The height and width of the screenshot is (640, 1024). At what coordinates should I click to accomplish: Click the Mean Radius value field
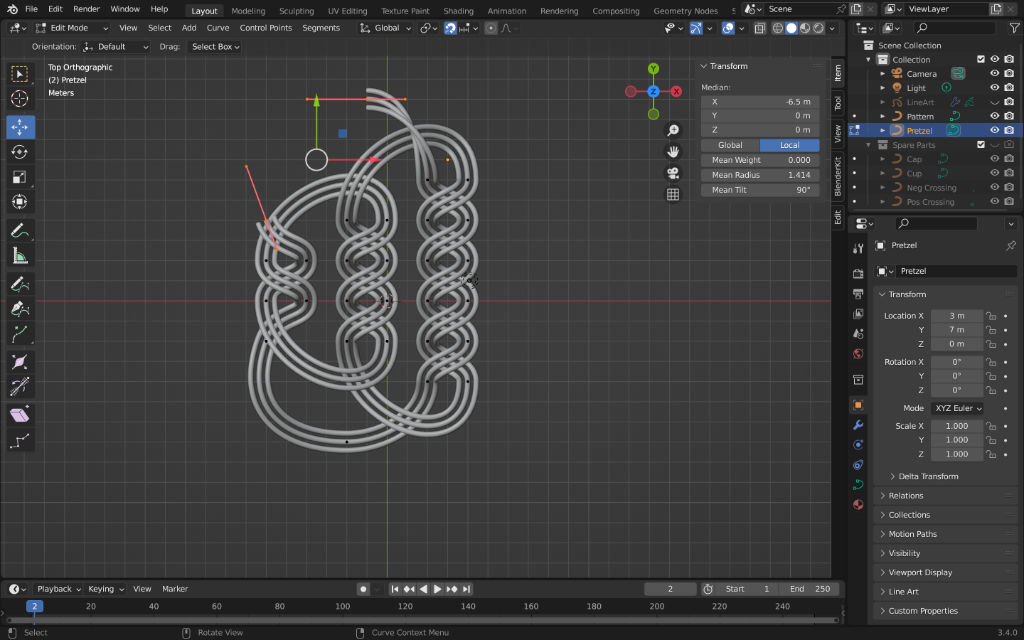(x=760, y=175)
